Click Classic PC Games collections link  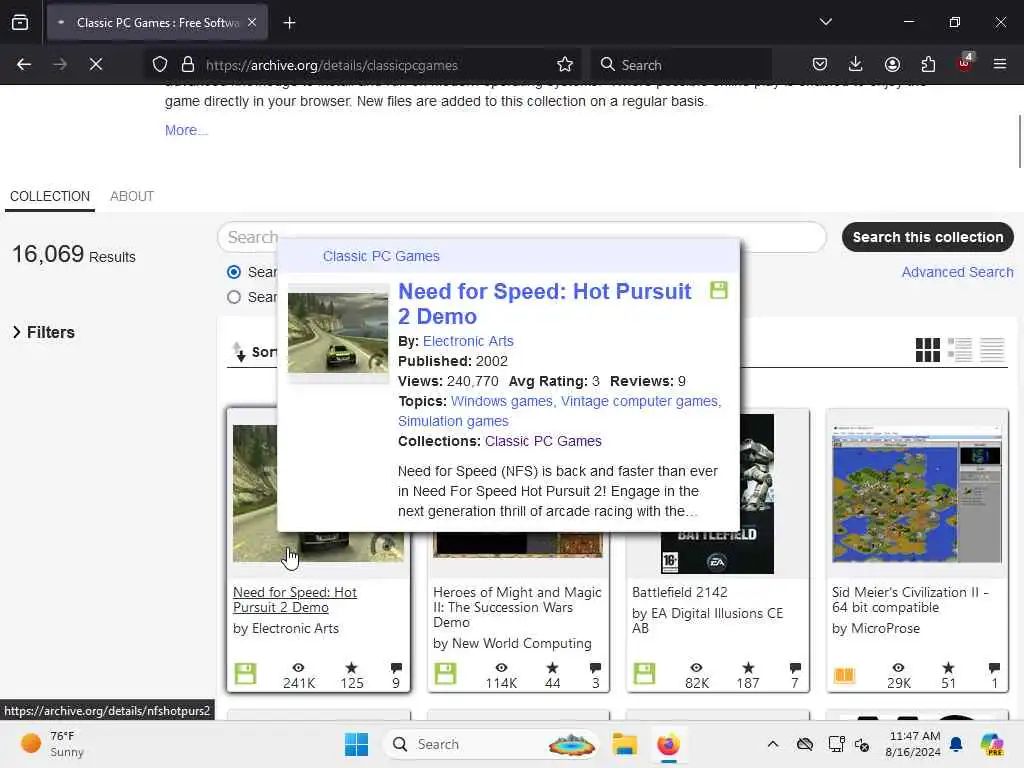[543, 441]
